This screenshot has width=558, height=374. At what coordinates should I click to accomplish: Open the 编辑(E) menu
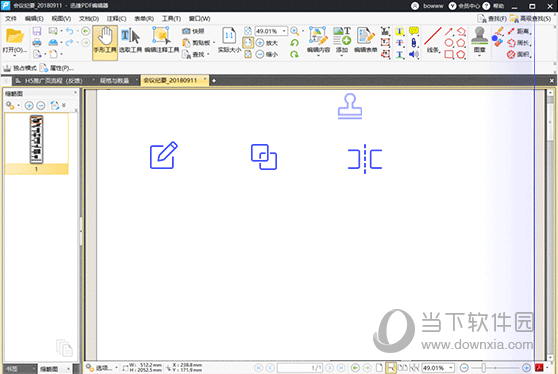[x=34, y=19]
